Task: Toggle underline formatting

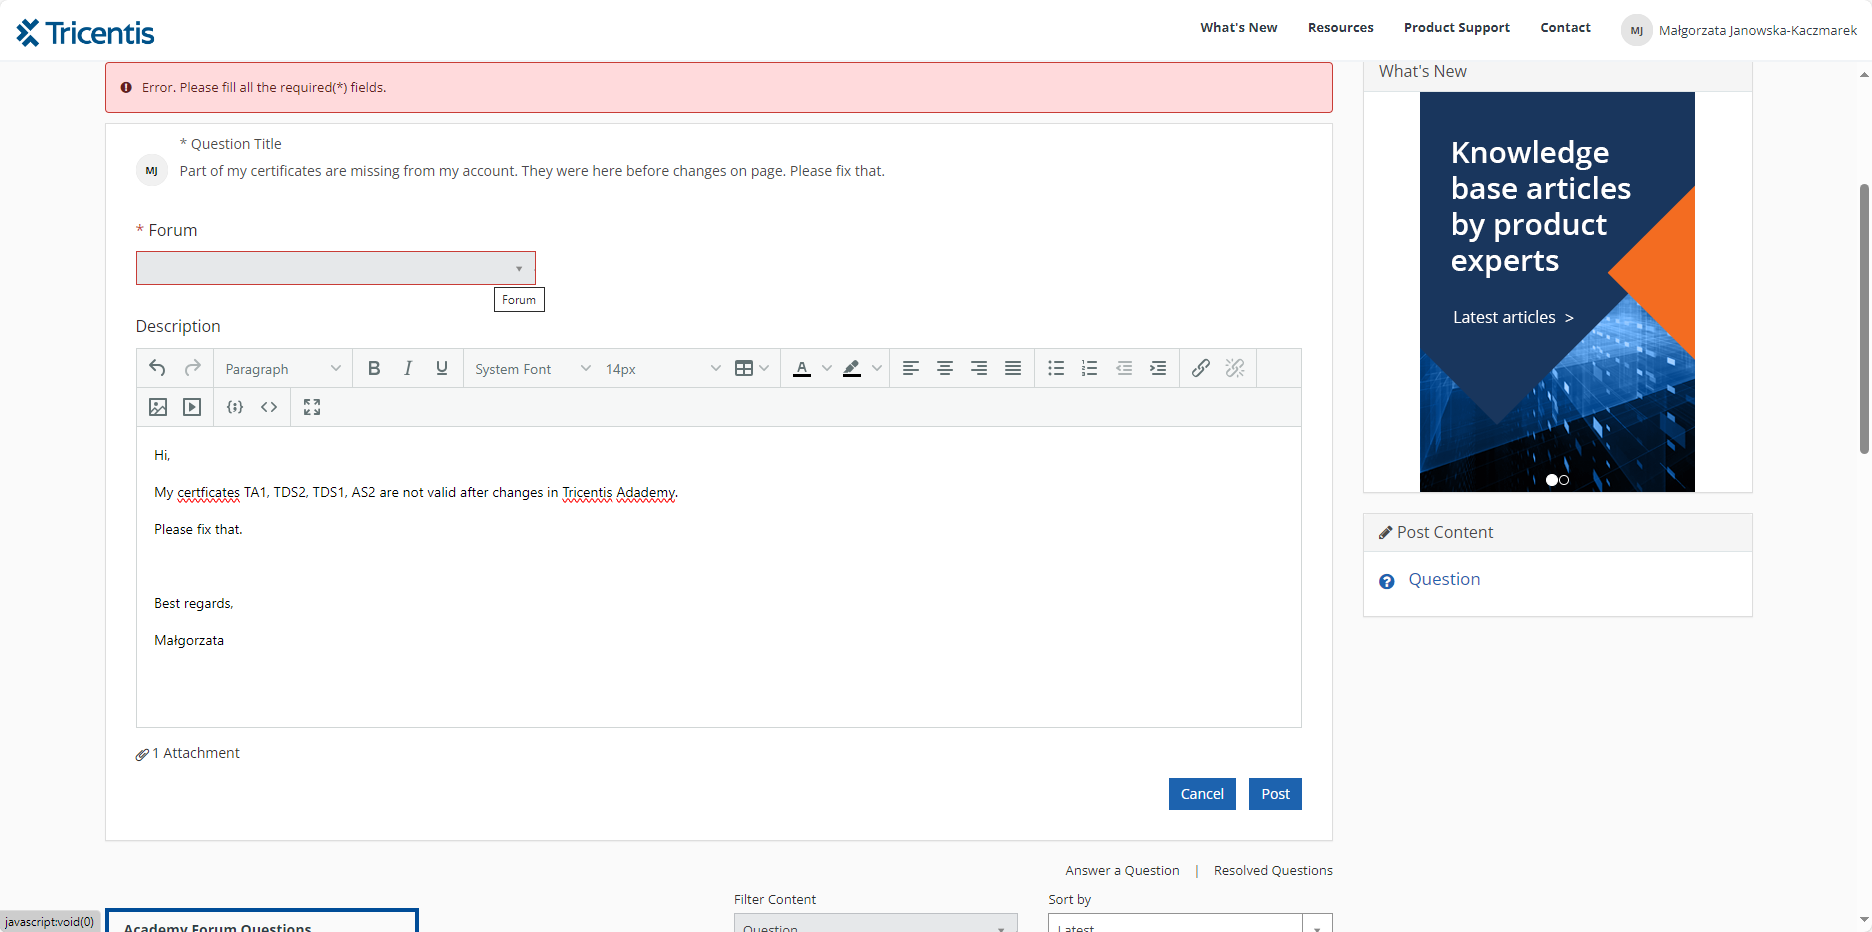Action: click(x=442, y=368)
